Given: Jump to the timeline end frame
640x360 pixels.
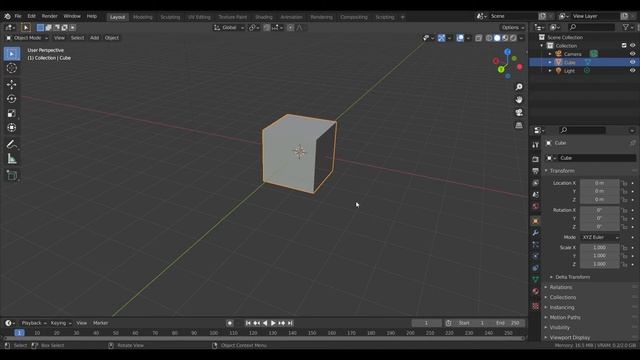Looking at the screenshot, I should [x=290, y=323].
